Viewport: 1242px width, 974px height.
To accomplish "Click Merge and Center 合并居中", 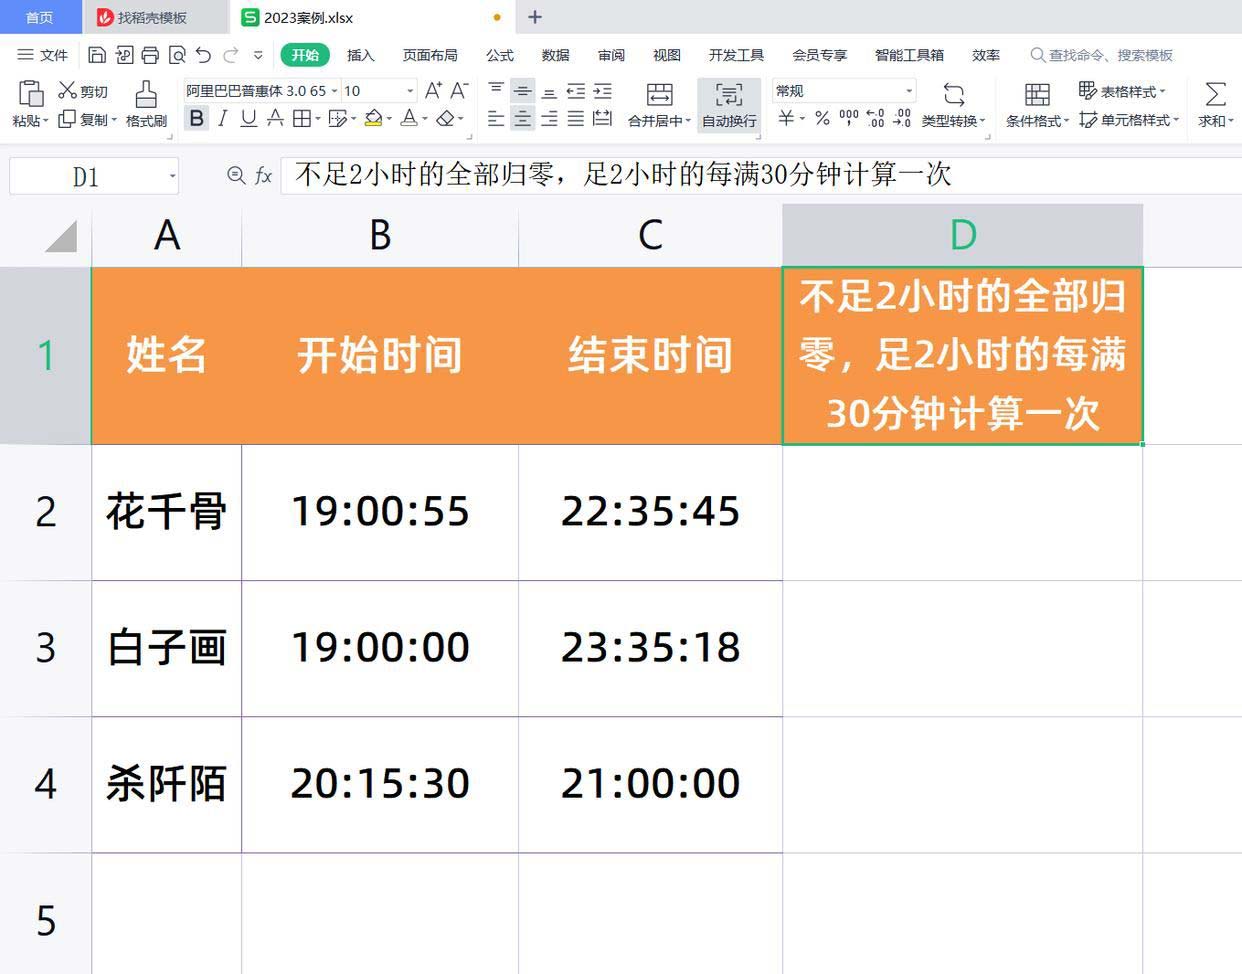I will coord(659,105).
